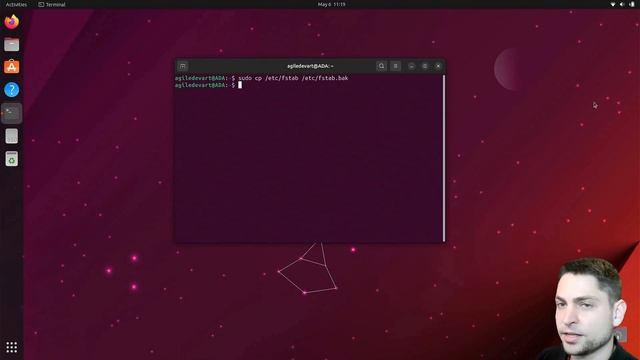Viewport: 640px width, 360px height.
Task: Open the Files manager from the dock
Action: 11,44
